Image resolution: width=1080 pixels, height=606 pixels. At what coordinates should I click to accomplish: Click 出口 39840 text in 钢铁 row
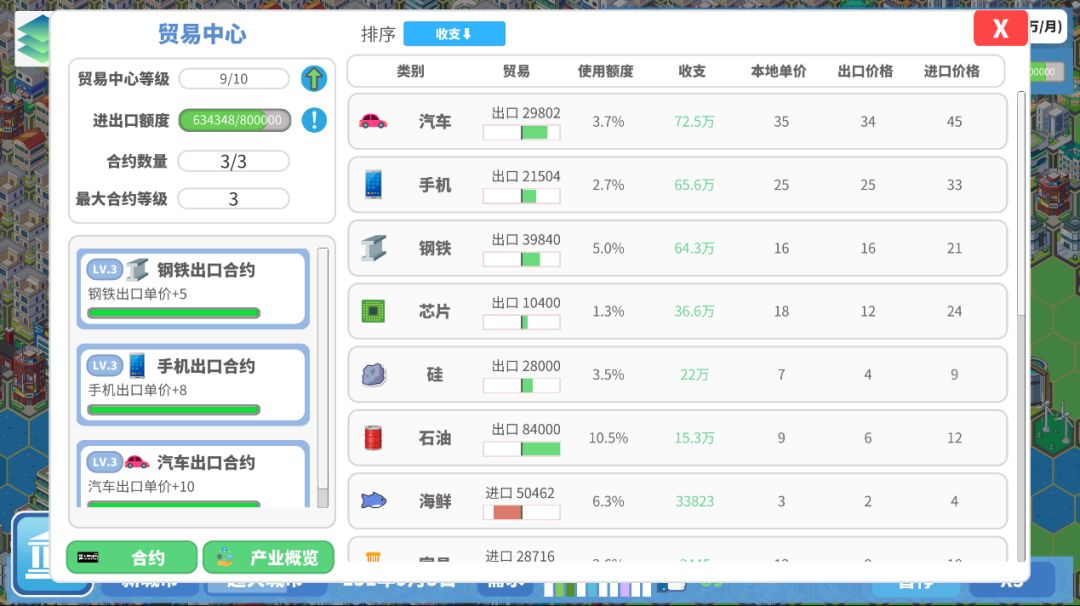click(526, 239)
